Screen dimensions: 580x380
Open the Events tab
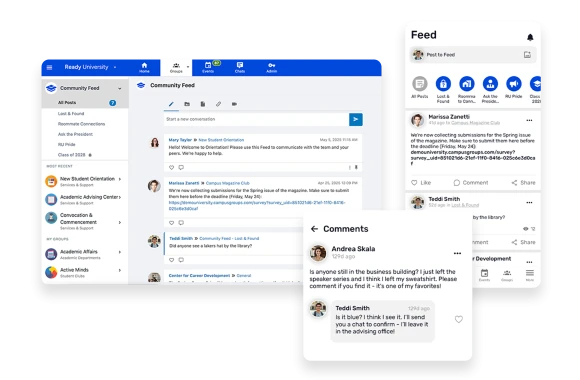[x=208, y=67]
